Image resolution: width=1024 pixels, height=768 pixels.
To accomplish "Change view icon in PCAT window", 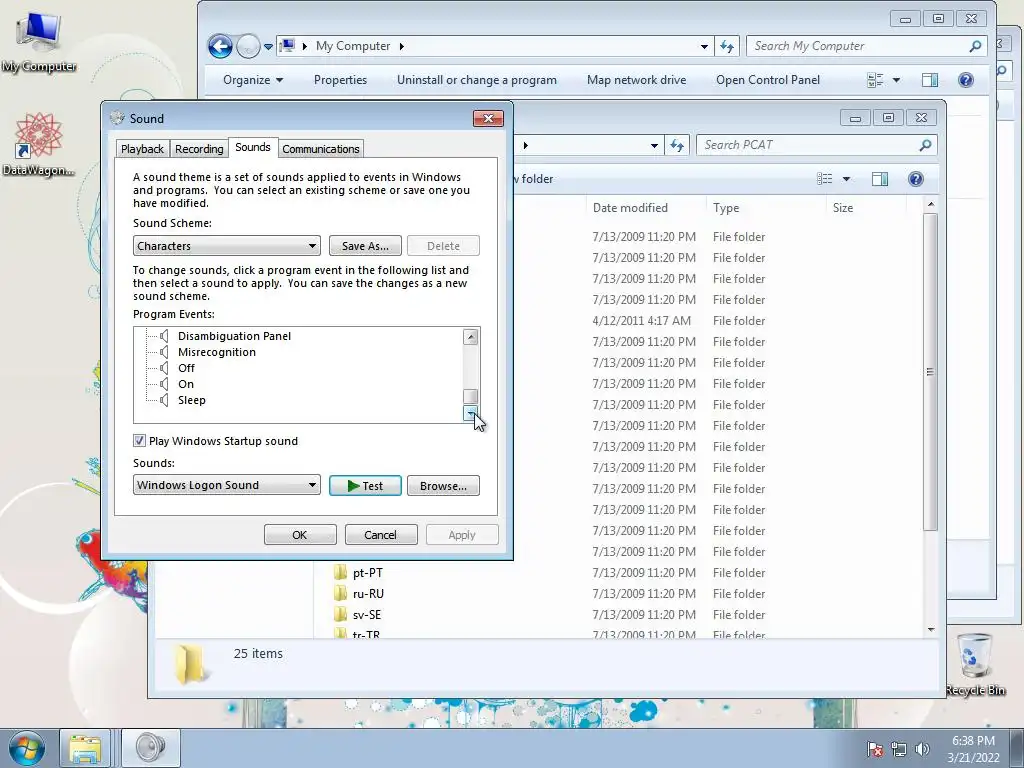I will (x=825, y=179).
